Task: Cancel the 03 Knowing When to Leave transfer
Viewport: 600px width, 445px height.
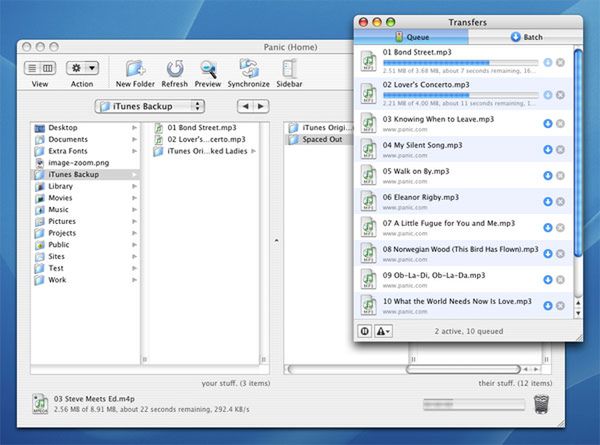Action: tap(561, 124)
